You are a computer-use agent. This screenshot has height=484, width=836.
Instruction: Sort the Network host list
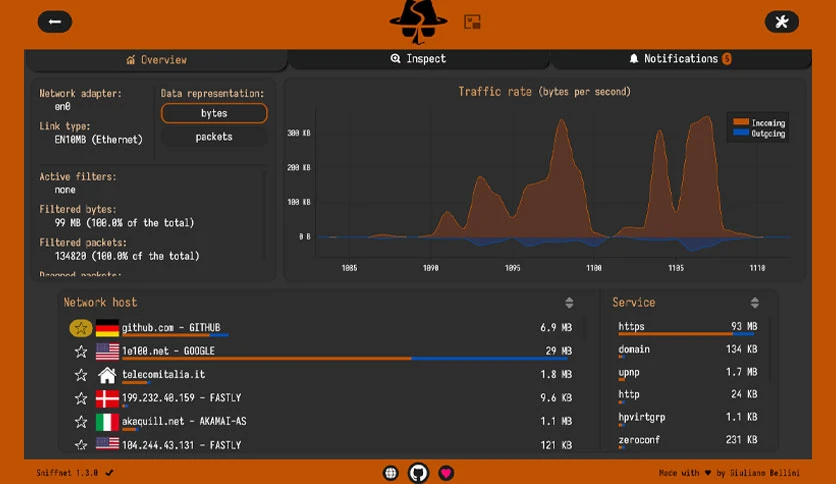[x=569, y=303]
